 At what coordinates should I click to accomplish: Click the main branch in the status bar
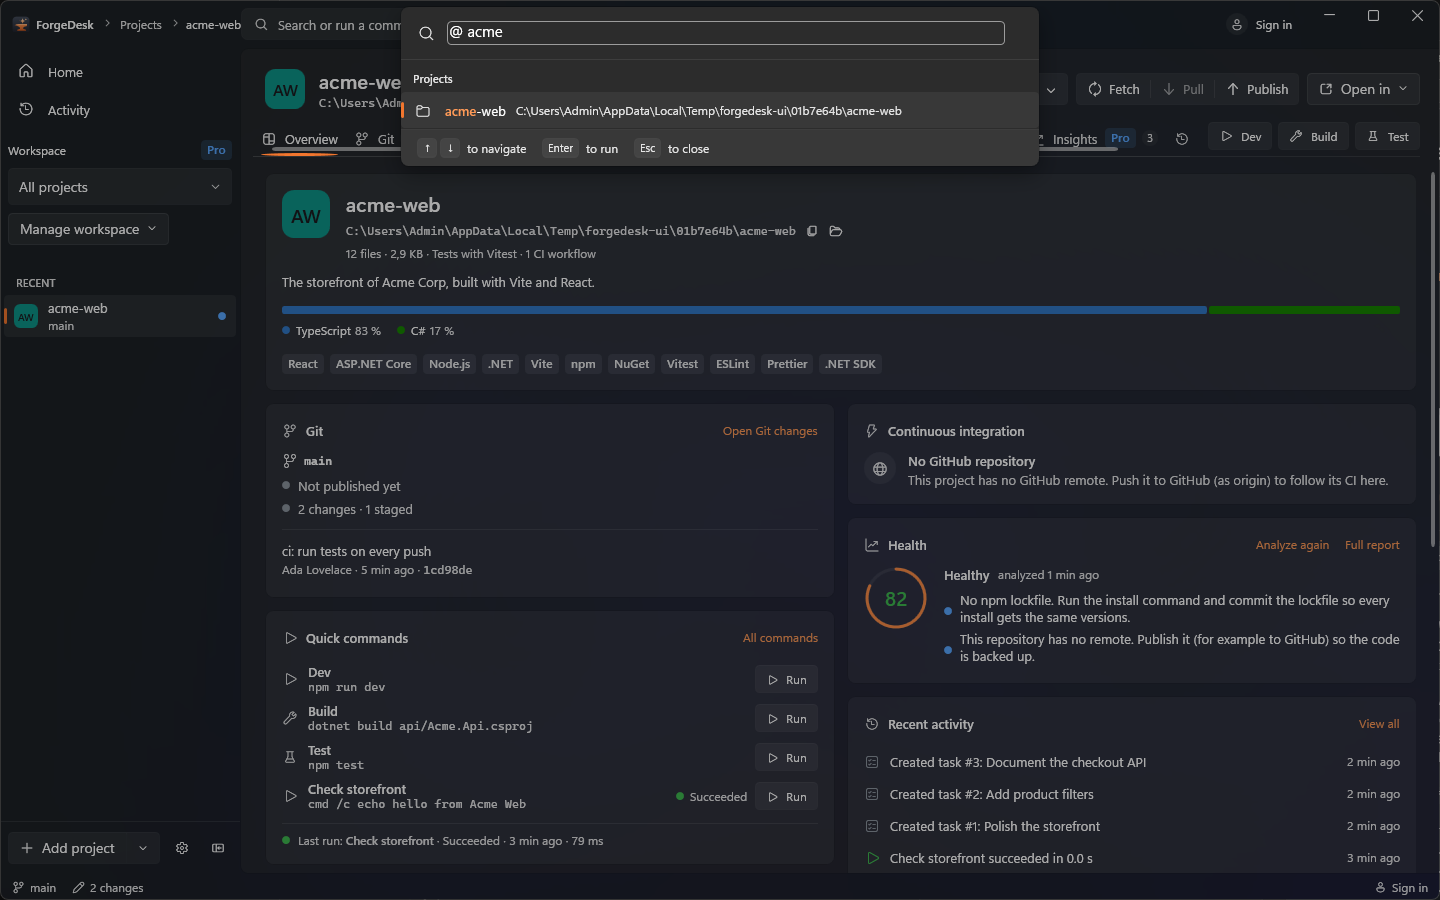point(34,888)
